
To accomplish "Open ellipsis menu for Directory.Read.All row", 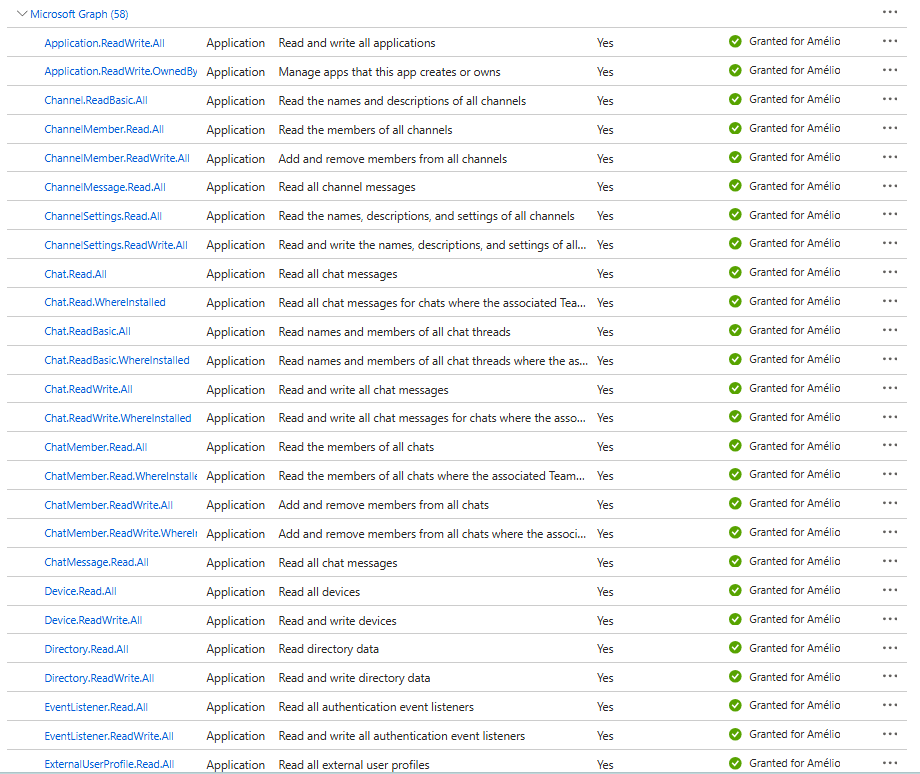I will 889,648.
